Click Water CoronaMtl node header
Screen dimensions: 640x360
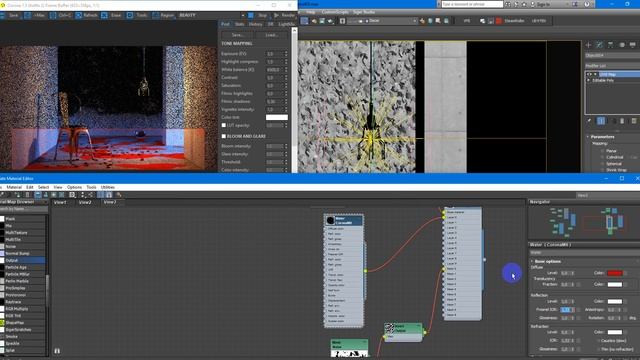[x=344, y=220]
